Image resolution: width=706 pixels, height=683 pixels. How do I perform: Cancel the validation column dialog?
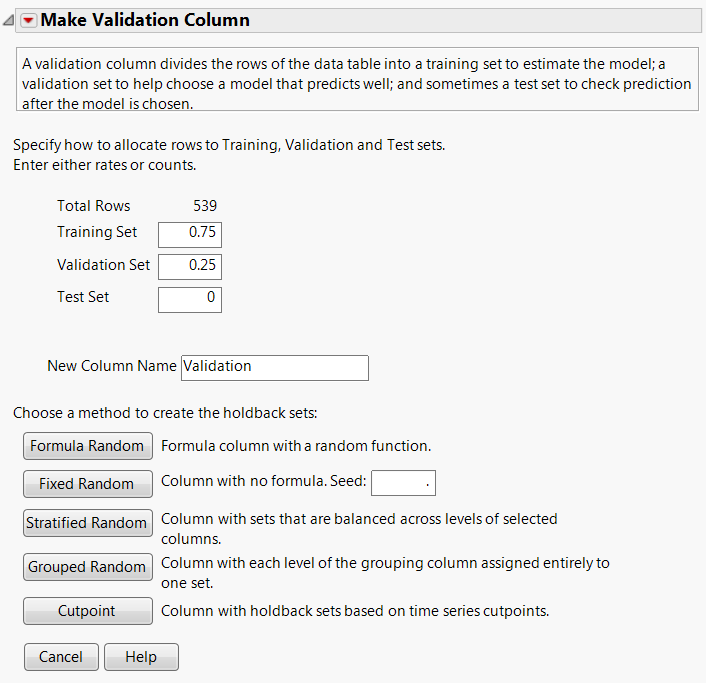61,657
